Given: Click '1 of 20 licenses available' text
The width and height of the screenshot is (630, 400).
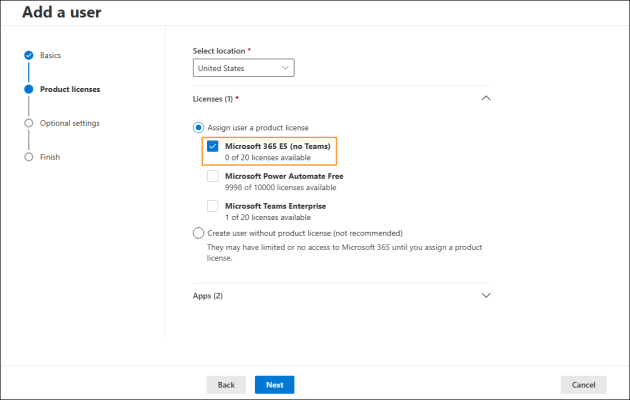Looking at the screenshot, I should click(x=268, y=217).
